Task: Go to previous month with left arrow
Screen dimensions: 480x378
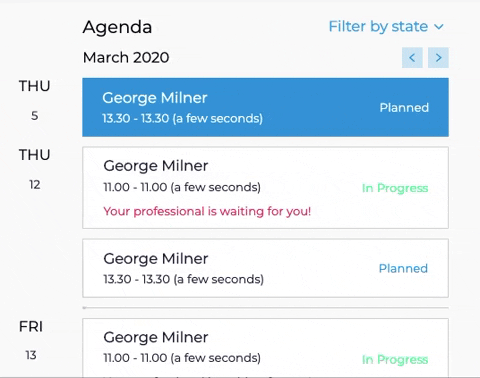Action: tap(412, 58)
